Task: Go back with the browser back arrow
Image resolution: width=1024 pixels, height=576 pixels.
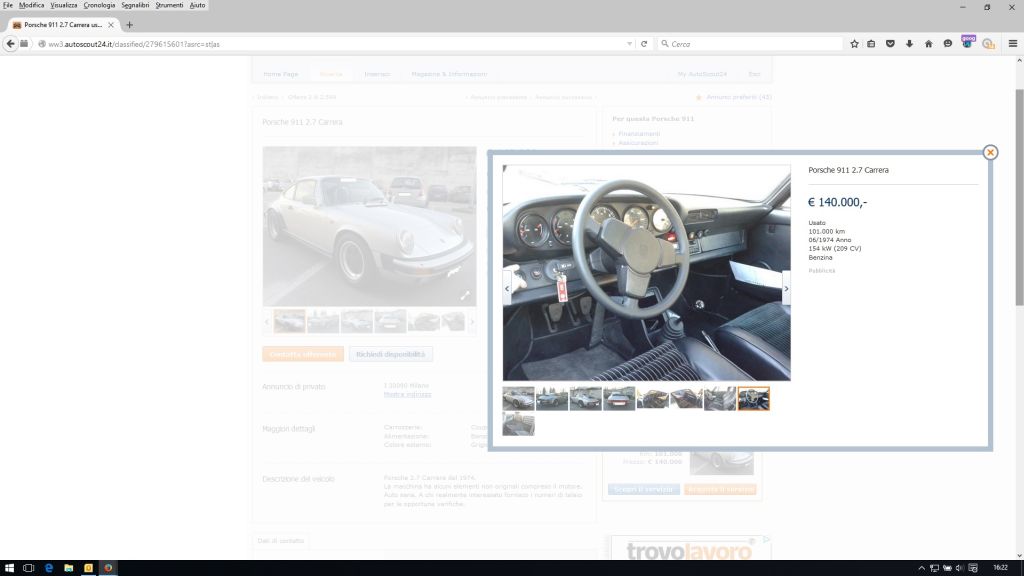Action: pyautogui.click(x=10, y=44)
